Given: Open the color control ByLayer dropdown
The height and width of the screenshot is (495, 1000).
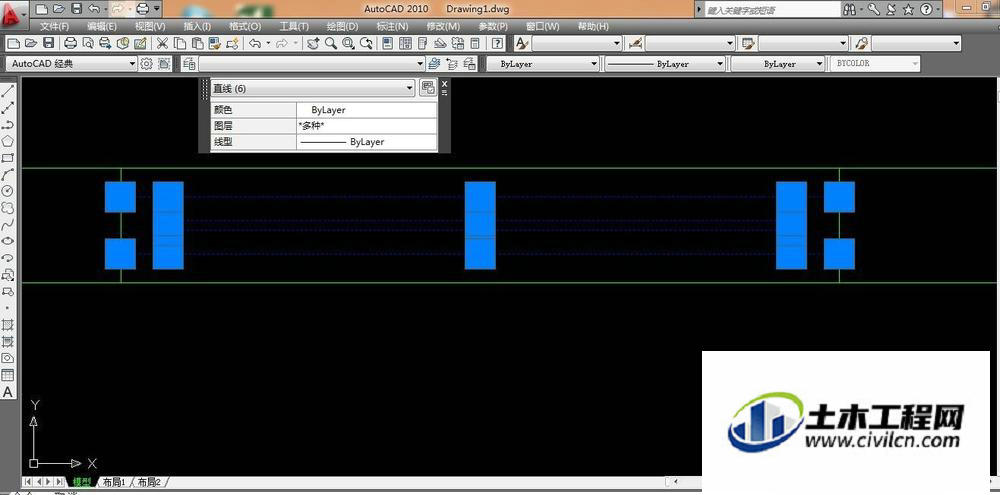Looking at the screenshot, I should point(543,64).
